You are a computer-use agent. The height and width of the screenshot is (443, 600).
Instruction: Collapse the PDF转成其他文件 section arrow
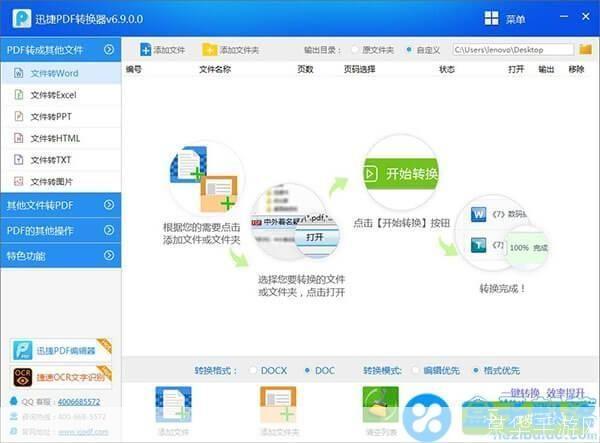(x=109, y=49)
